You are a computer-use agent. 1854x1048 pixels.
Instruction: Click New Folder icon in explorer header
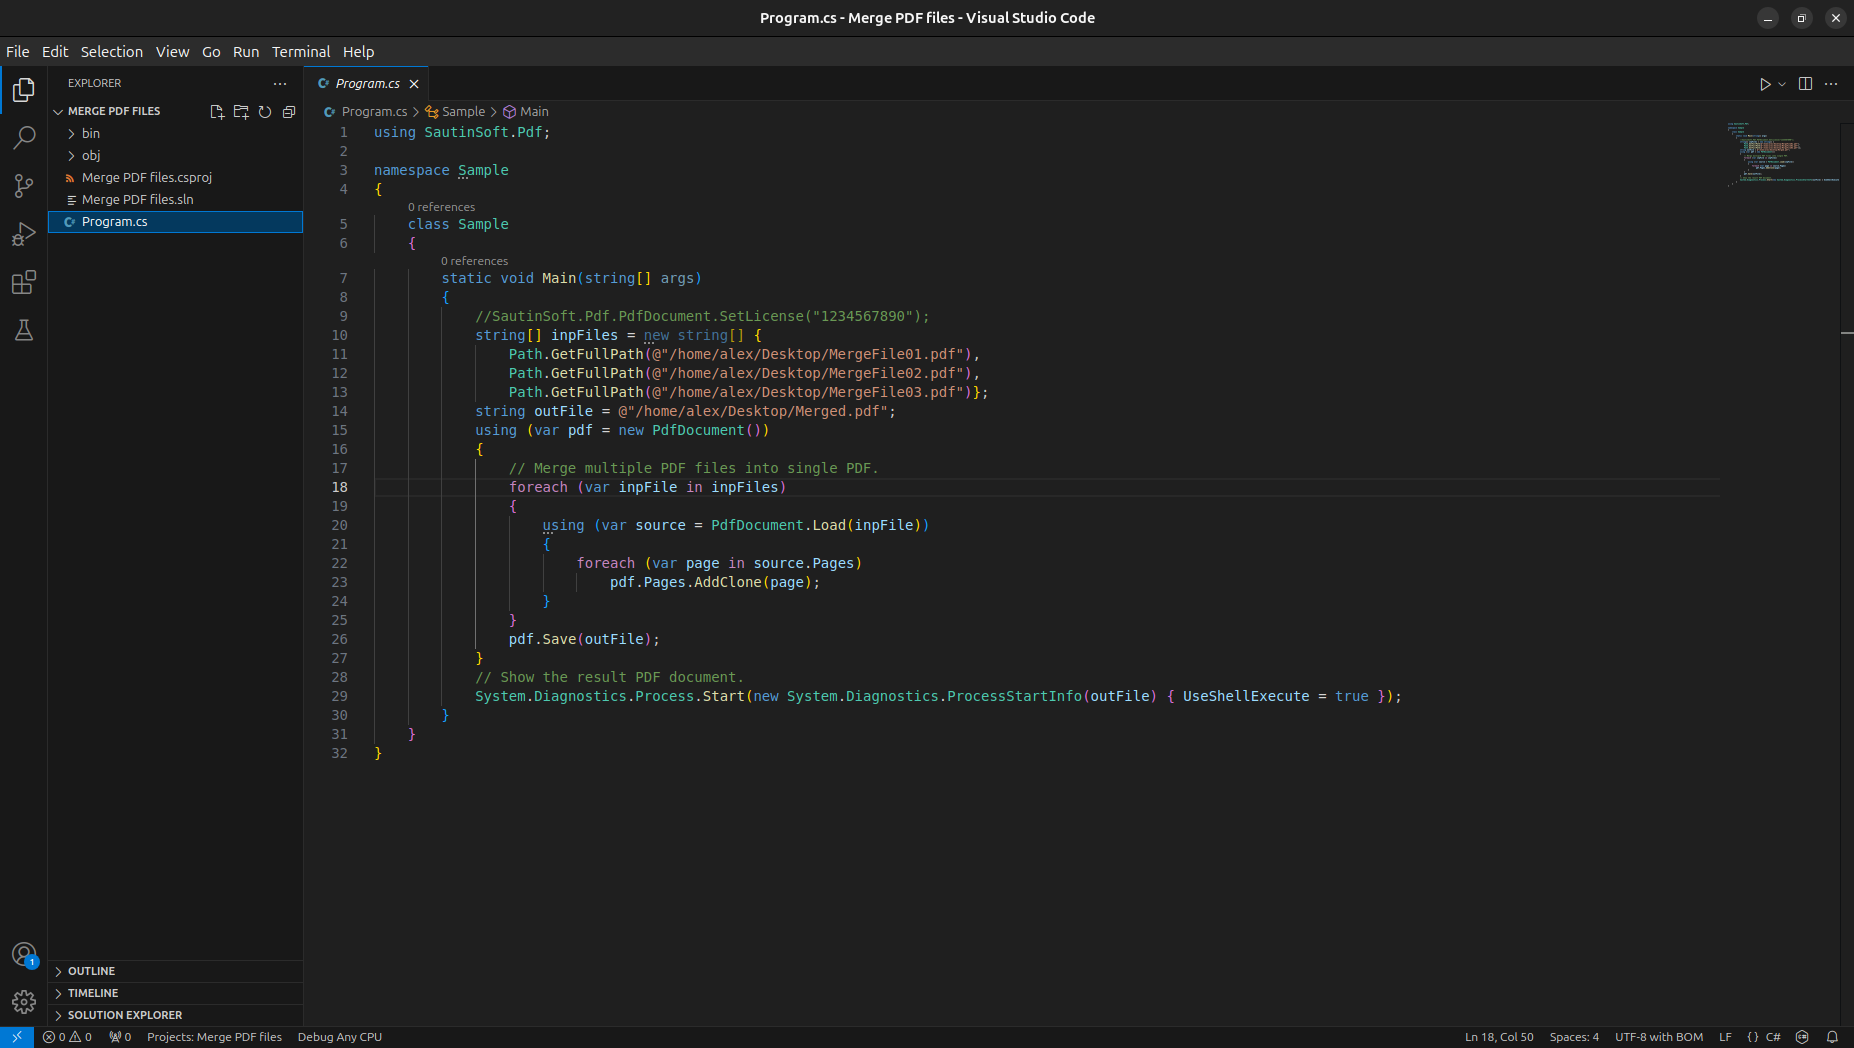tap(241, 112)
